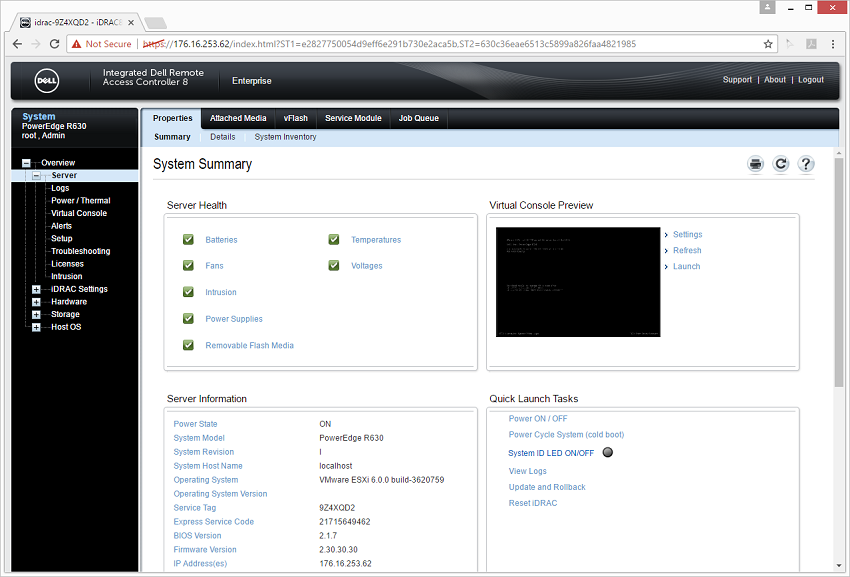Image resolution: width=850 pixels, height=577 pixels.
Task: Click the Voltages health check icon
Action: coord(334,265)
